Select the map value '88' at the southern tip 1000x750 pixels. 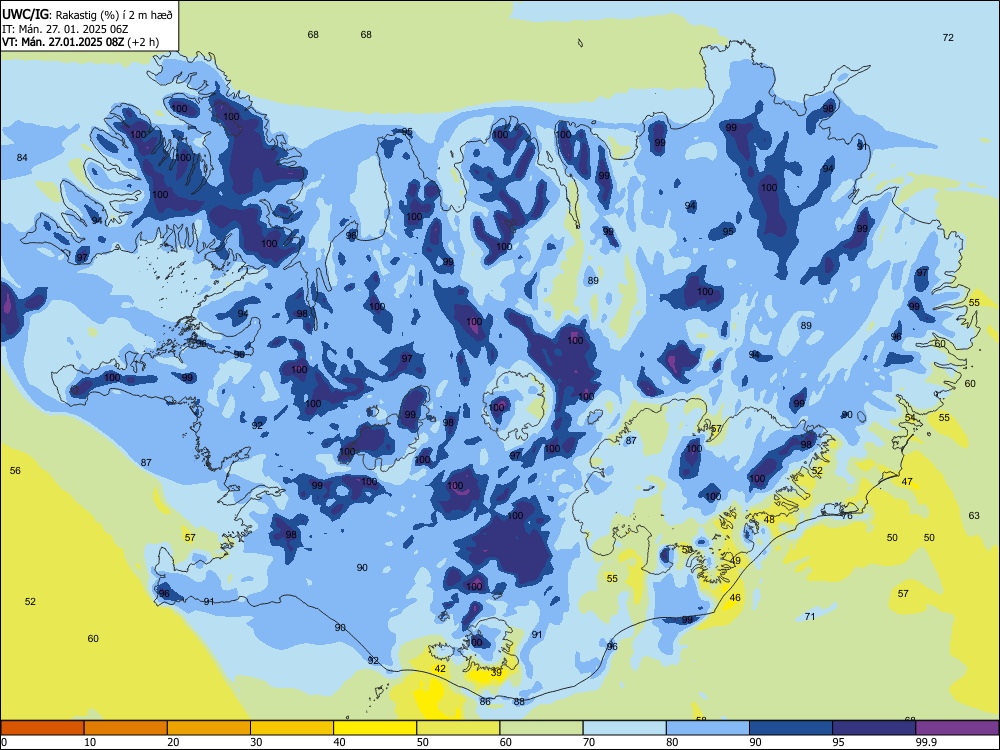click(x=519, y=702)
